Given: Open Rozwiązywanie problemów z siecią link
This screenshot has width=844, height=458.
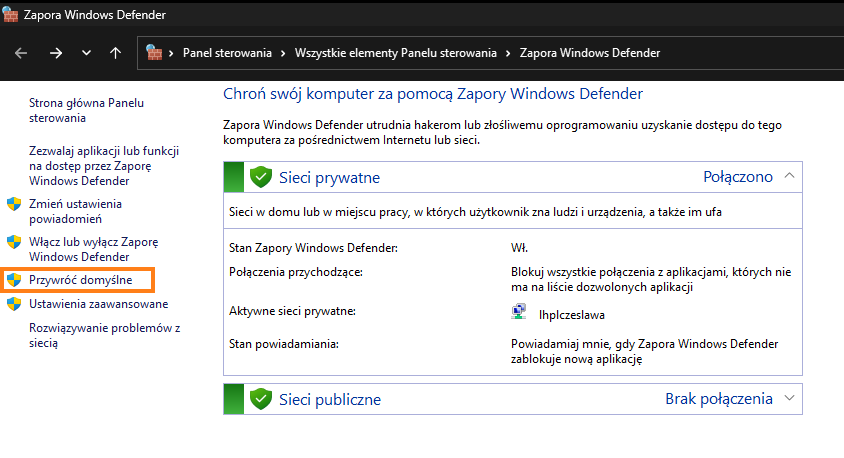Looking at the screenshot, I should click(x=104, y=335).
